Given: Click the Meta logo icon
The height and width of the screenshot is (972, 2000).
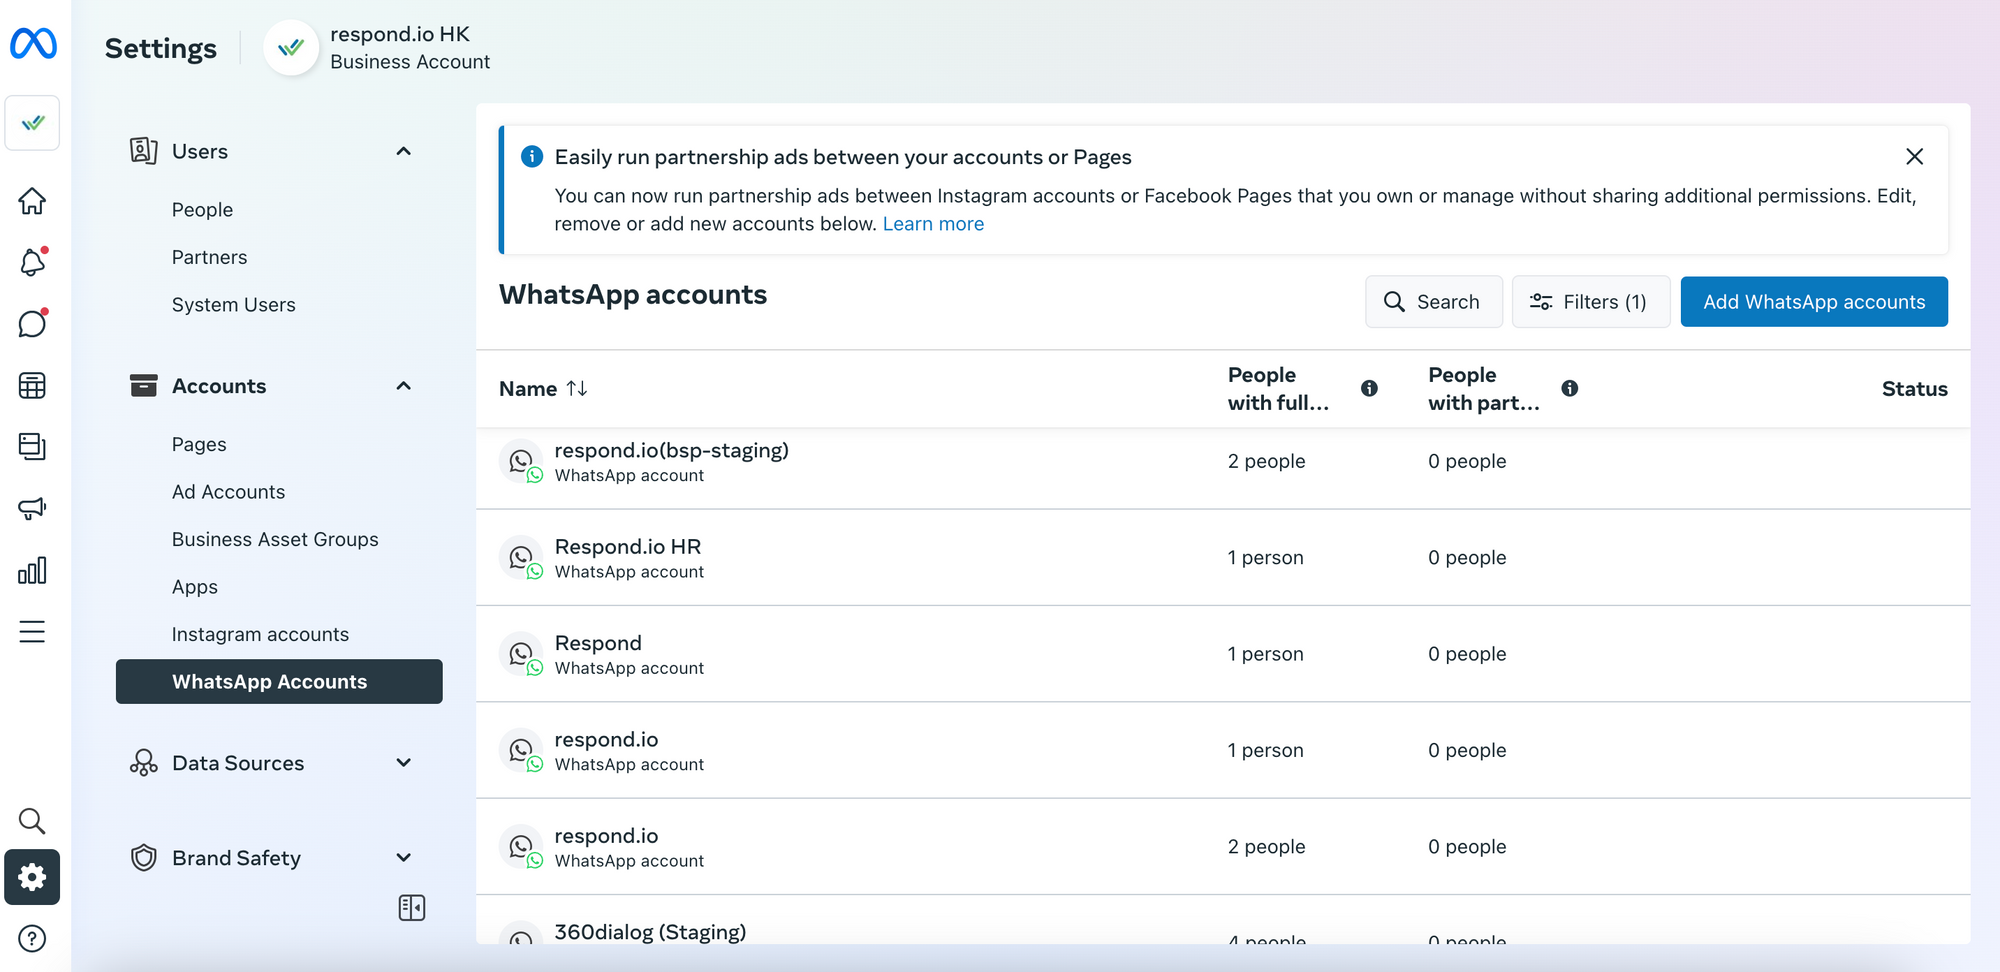Looking at the screenshot, I should (33, 44).
